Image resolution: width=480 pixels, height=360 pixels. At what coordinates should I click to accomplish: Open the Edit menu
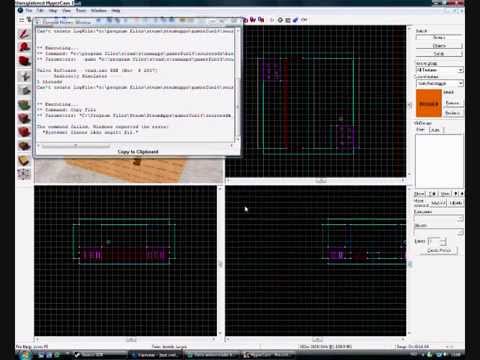coord(40,11)
